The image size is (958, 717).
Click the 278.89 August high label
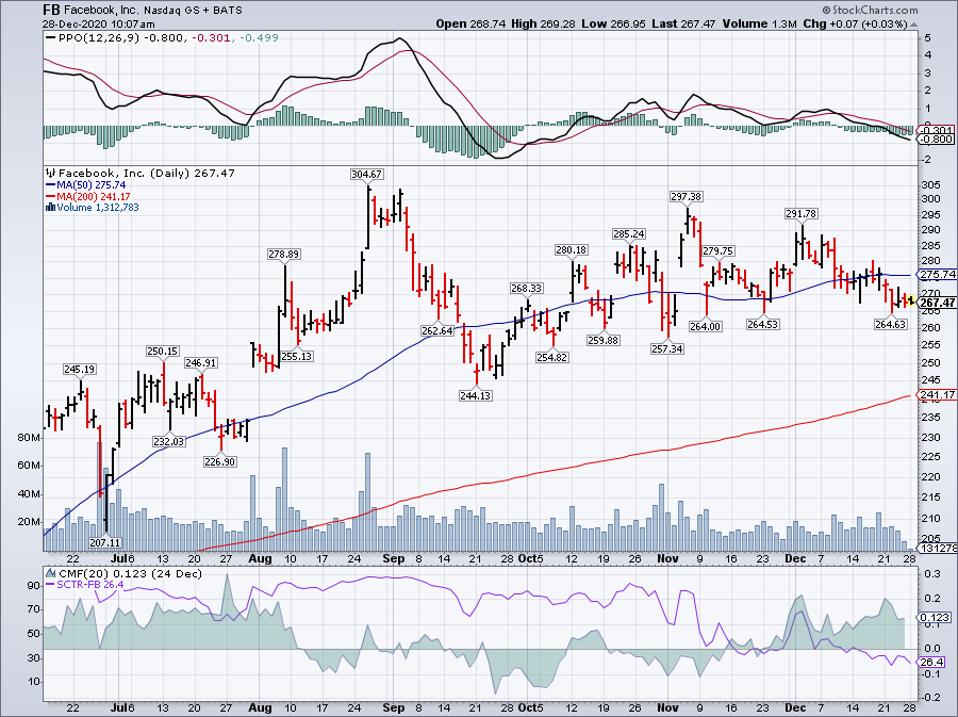click(284, 254)
